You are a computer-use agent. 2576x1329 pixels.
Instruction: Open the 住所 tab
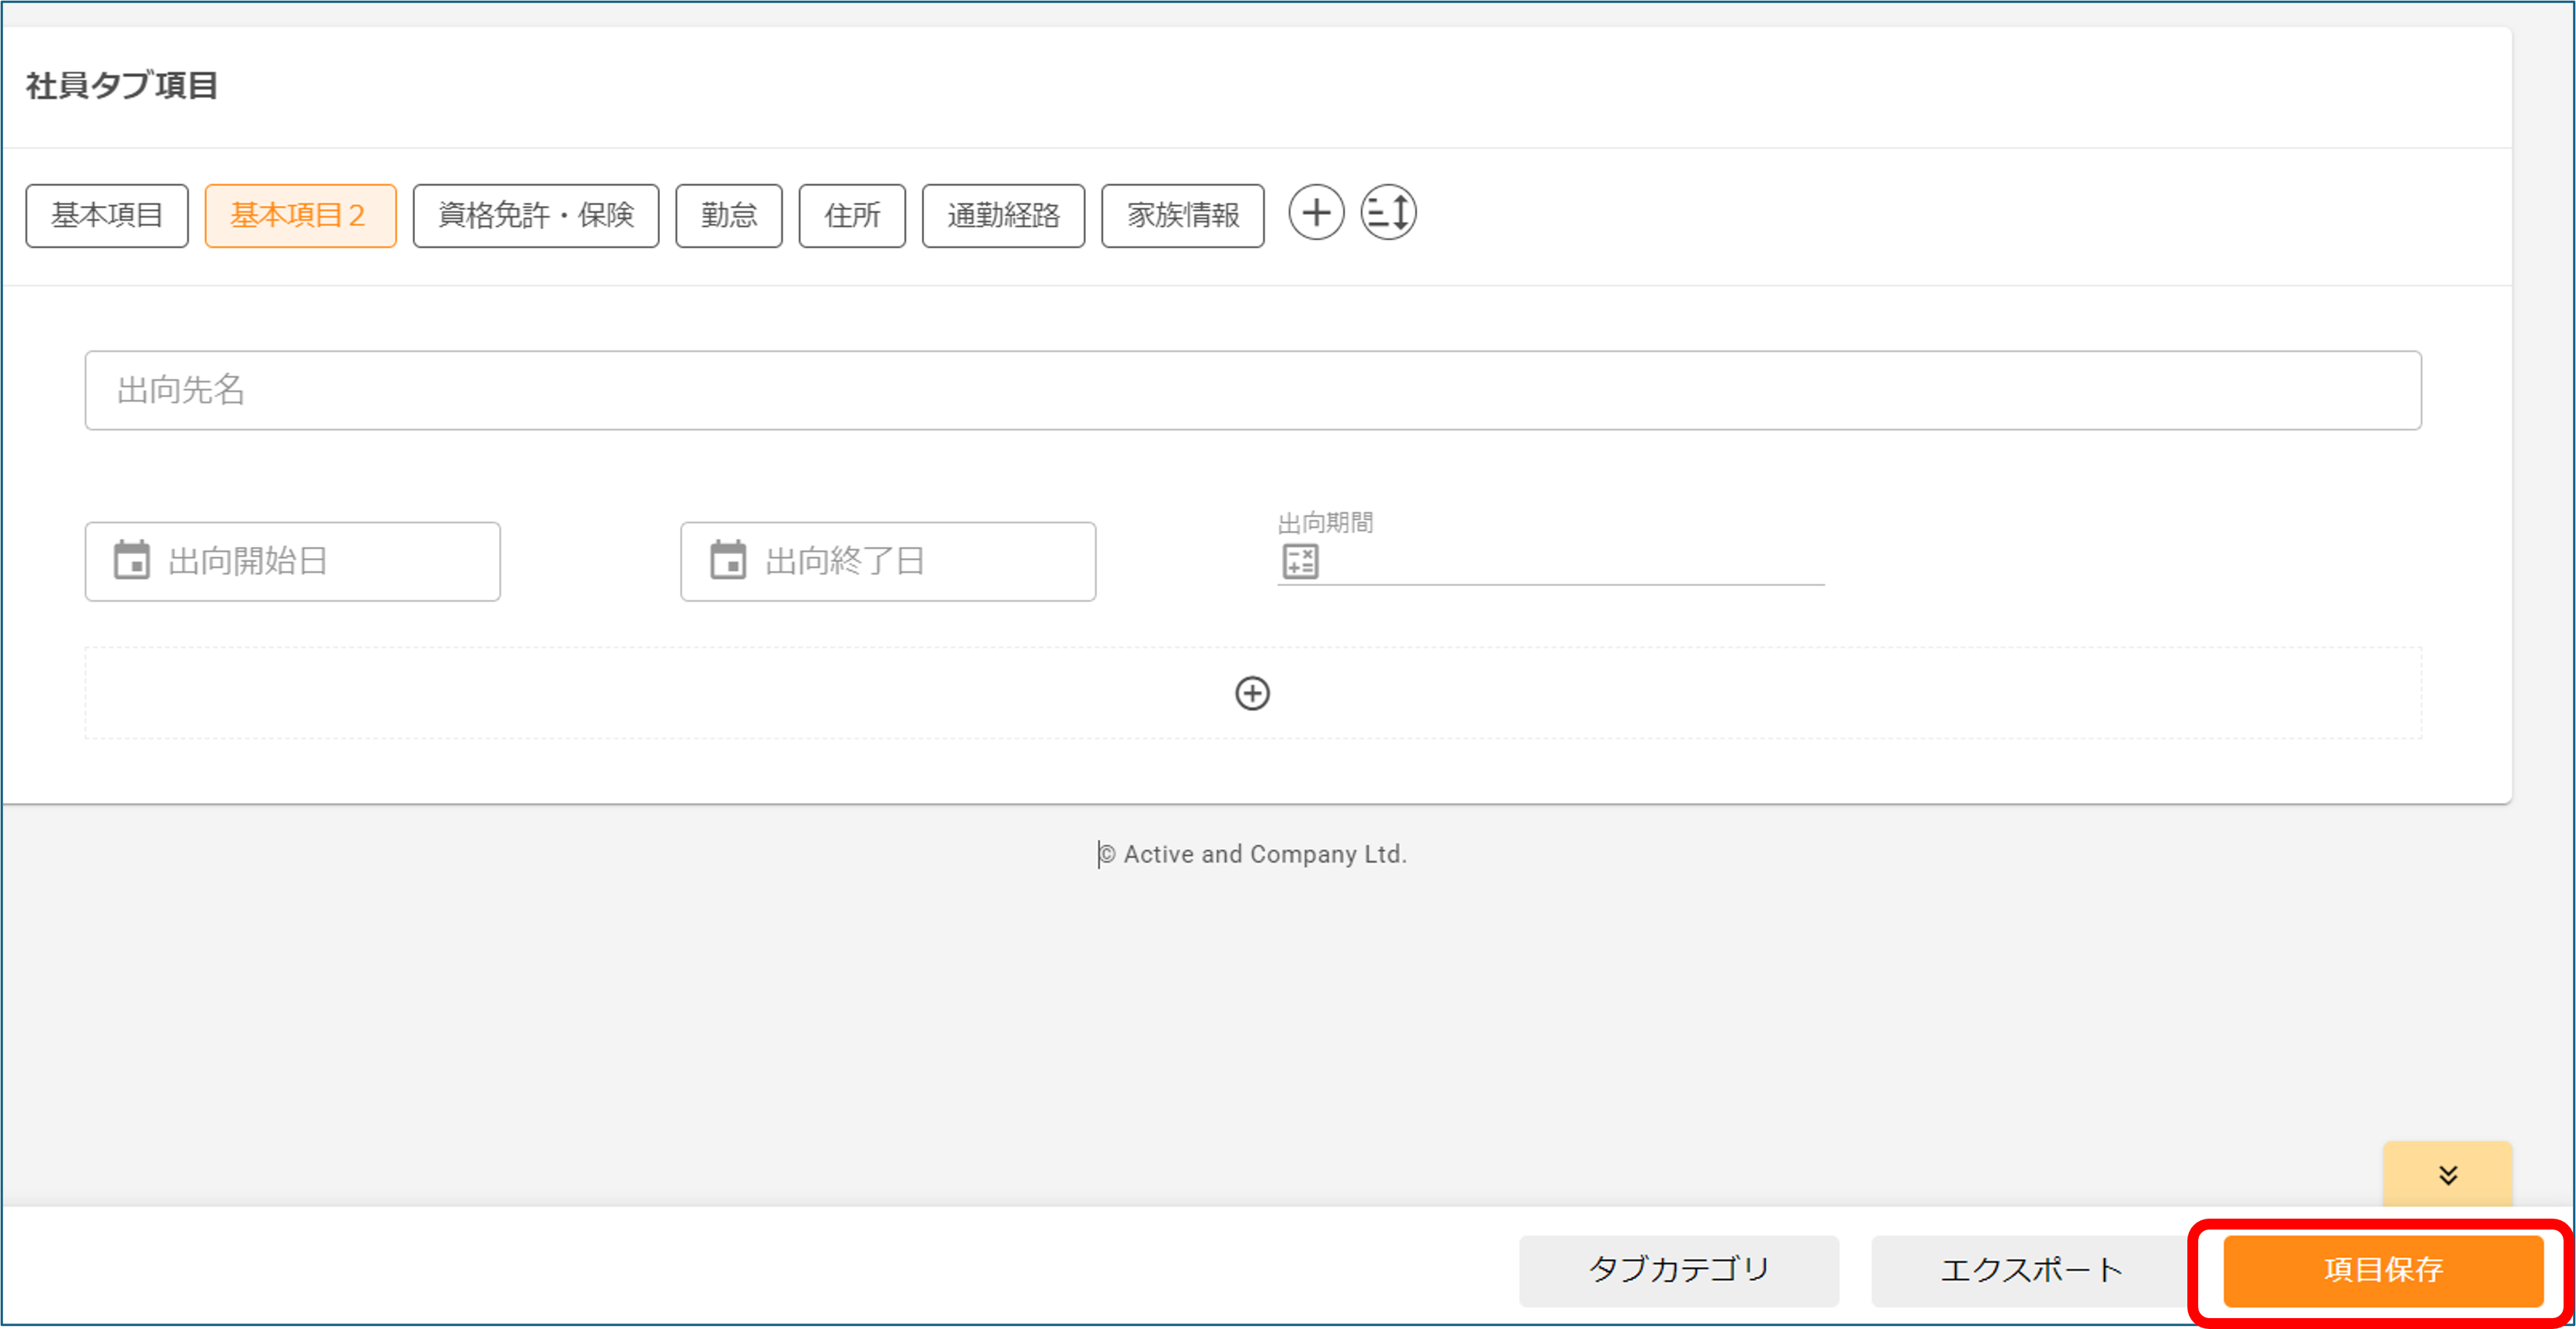(851, 215)
